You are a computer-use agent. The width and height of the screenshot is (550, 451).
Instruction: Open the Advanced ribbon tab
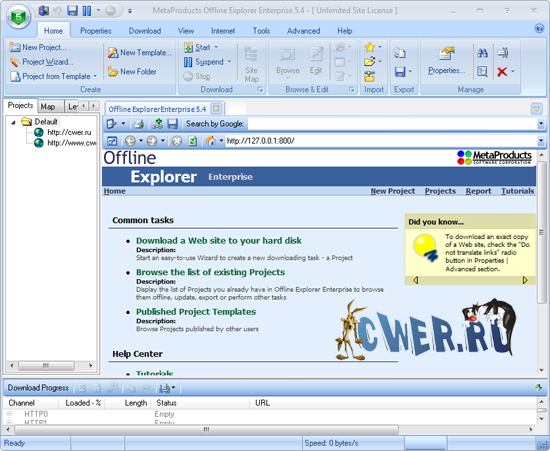tap(303, 31)
